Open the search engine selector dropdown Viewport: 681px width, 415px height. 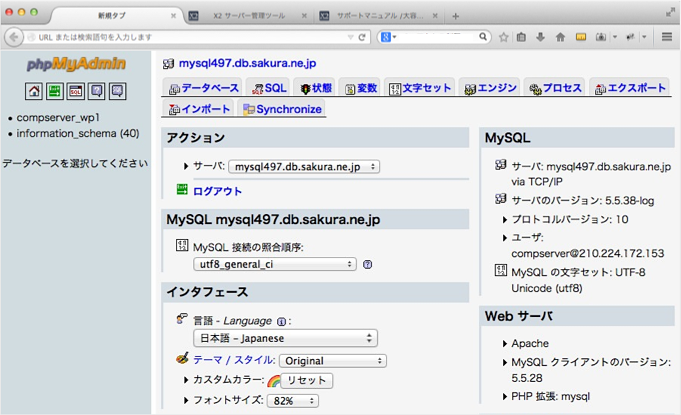point(389,37)
